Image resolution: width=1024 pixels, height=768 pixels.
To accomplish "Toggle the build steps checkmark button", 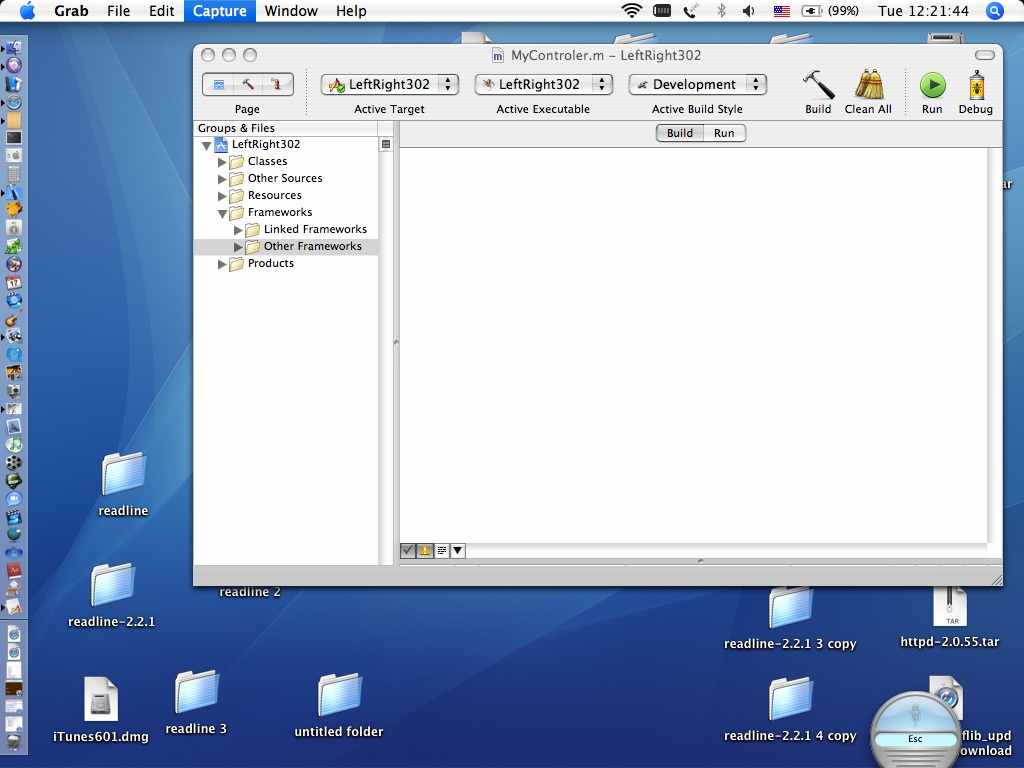I will [x=408, y=551].
